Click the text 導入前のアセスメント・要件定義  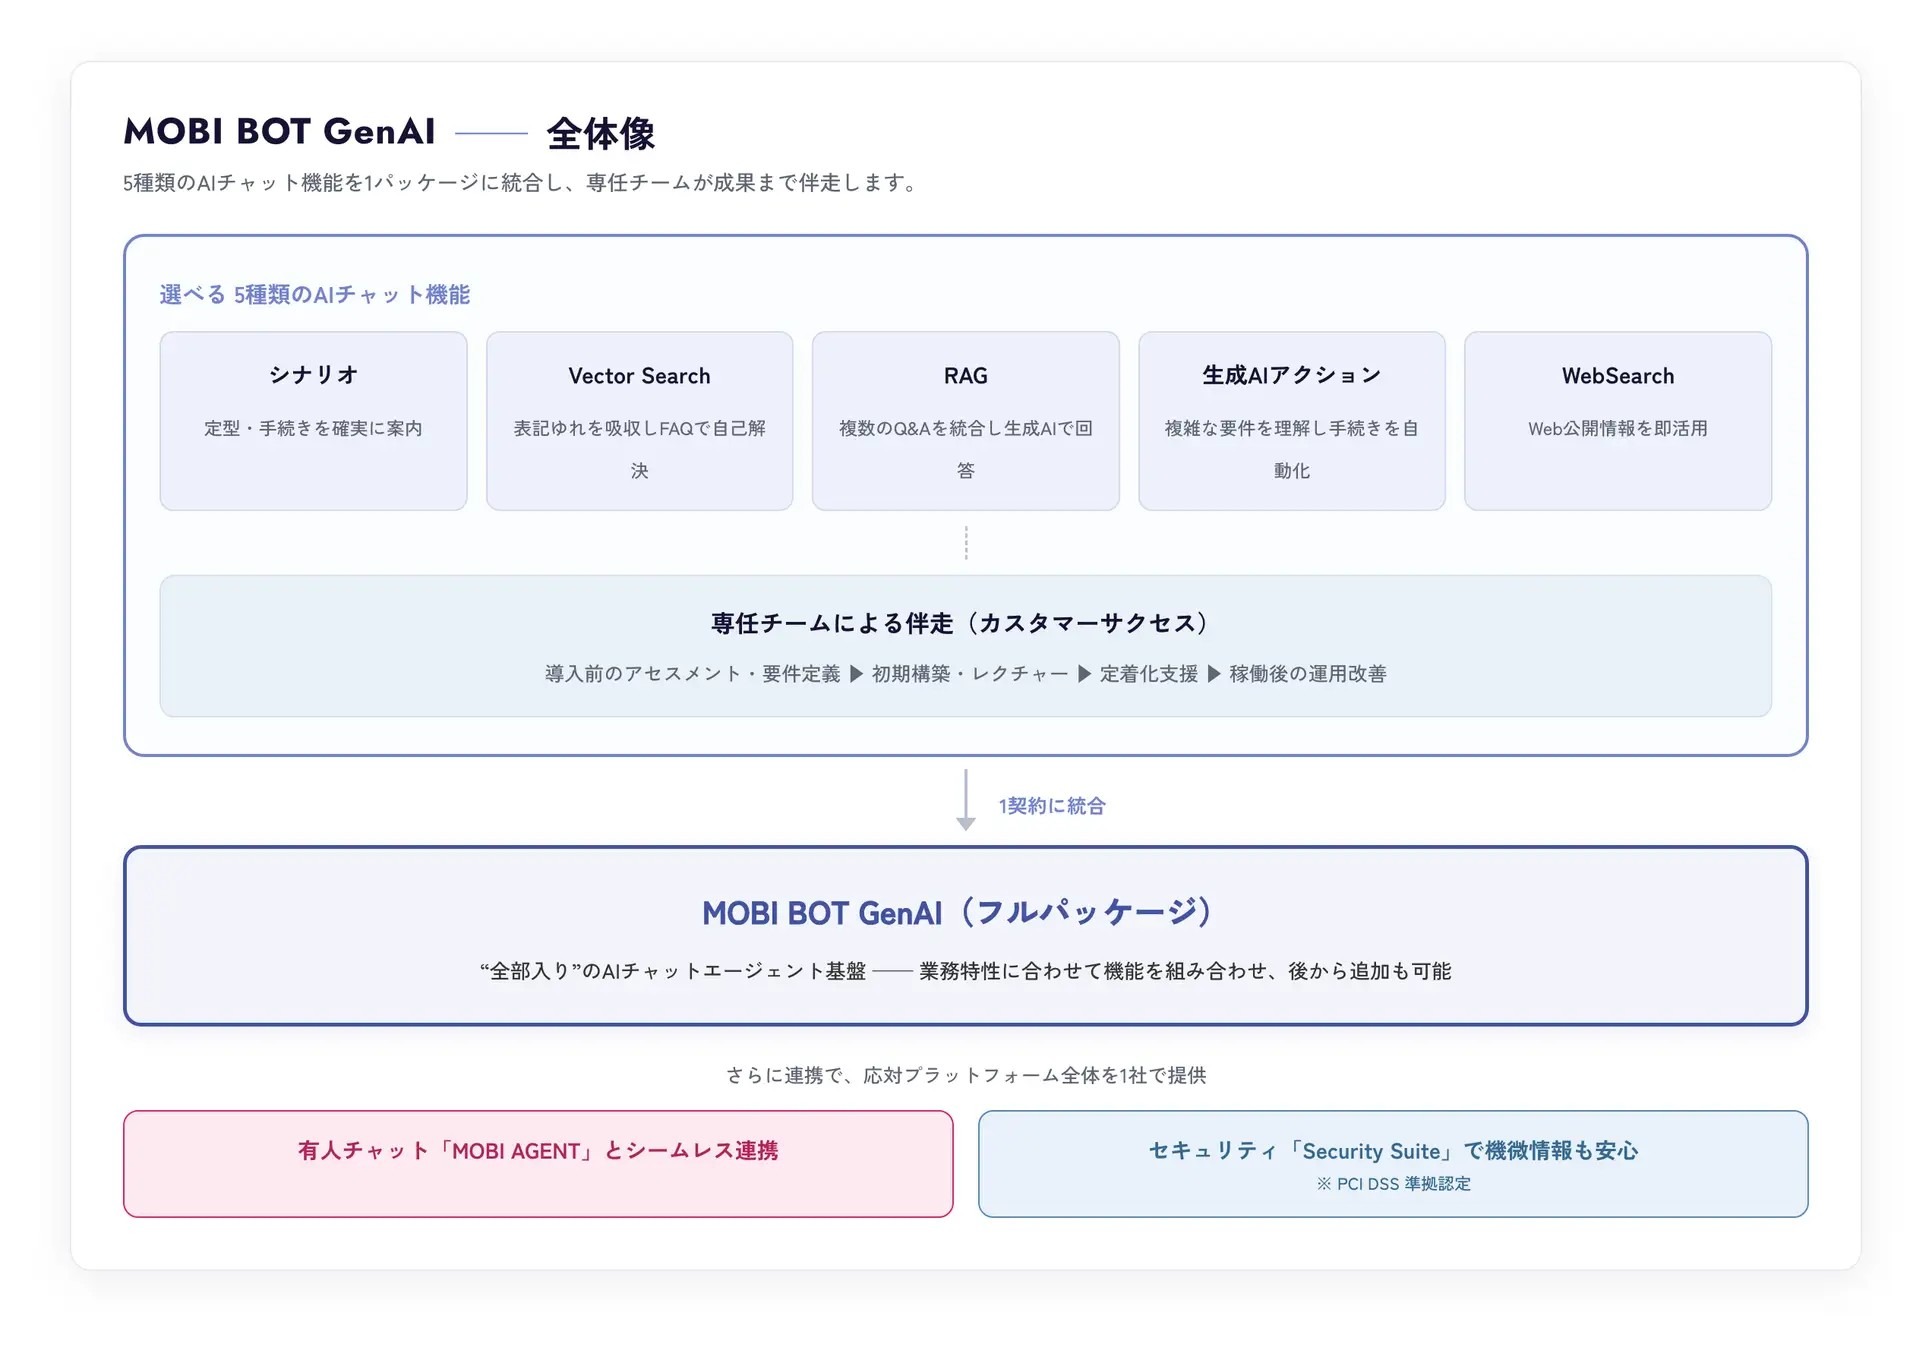(692, 674)
